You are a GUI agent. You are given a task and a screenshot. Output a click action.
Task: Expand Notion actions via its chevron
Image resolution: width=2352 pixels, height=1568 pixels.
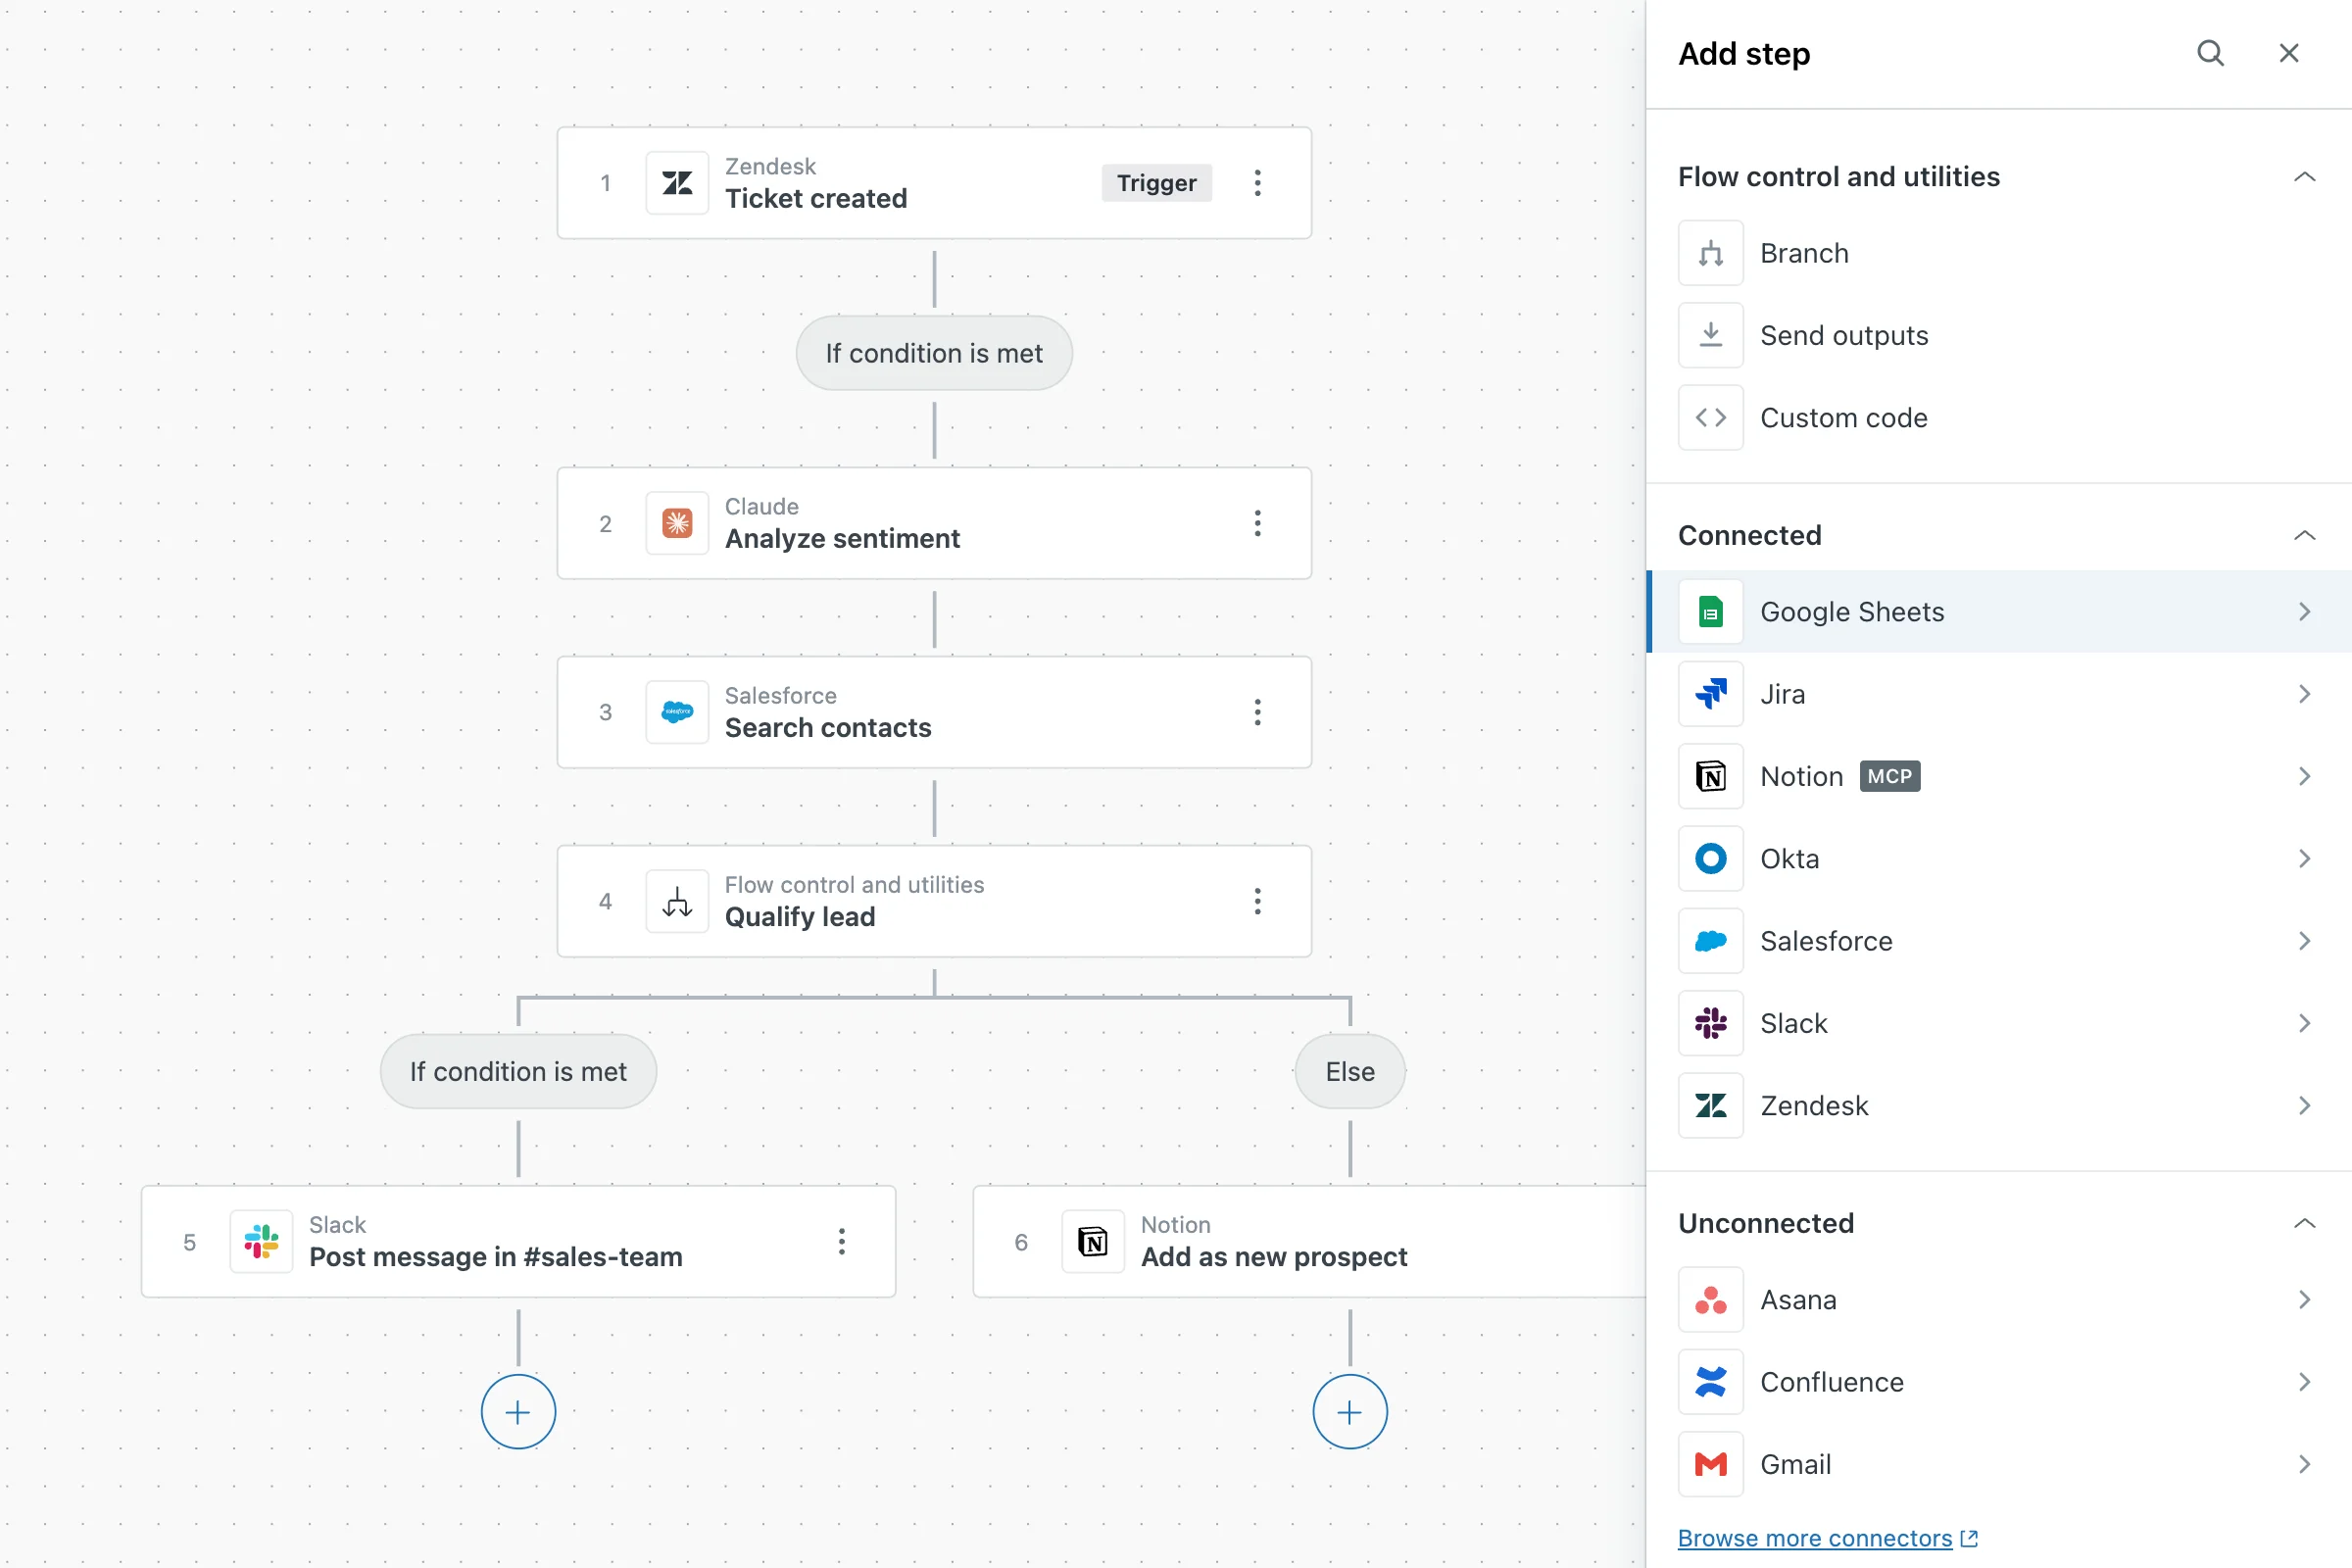[x=2304, y=776]
